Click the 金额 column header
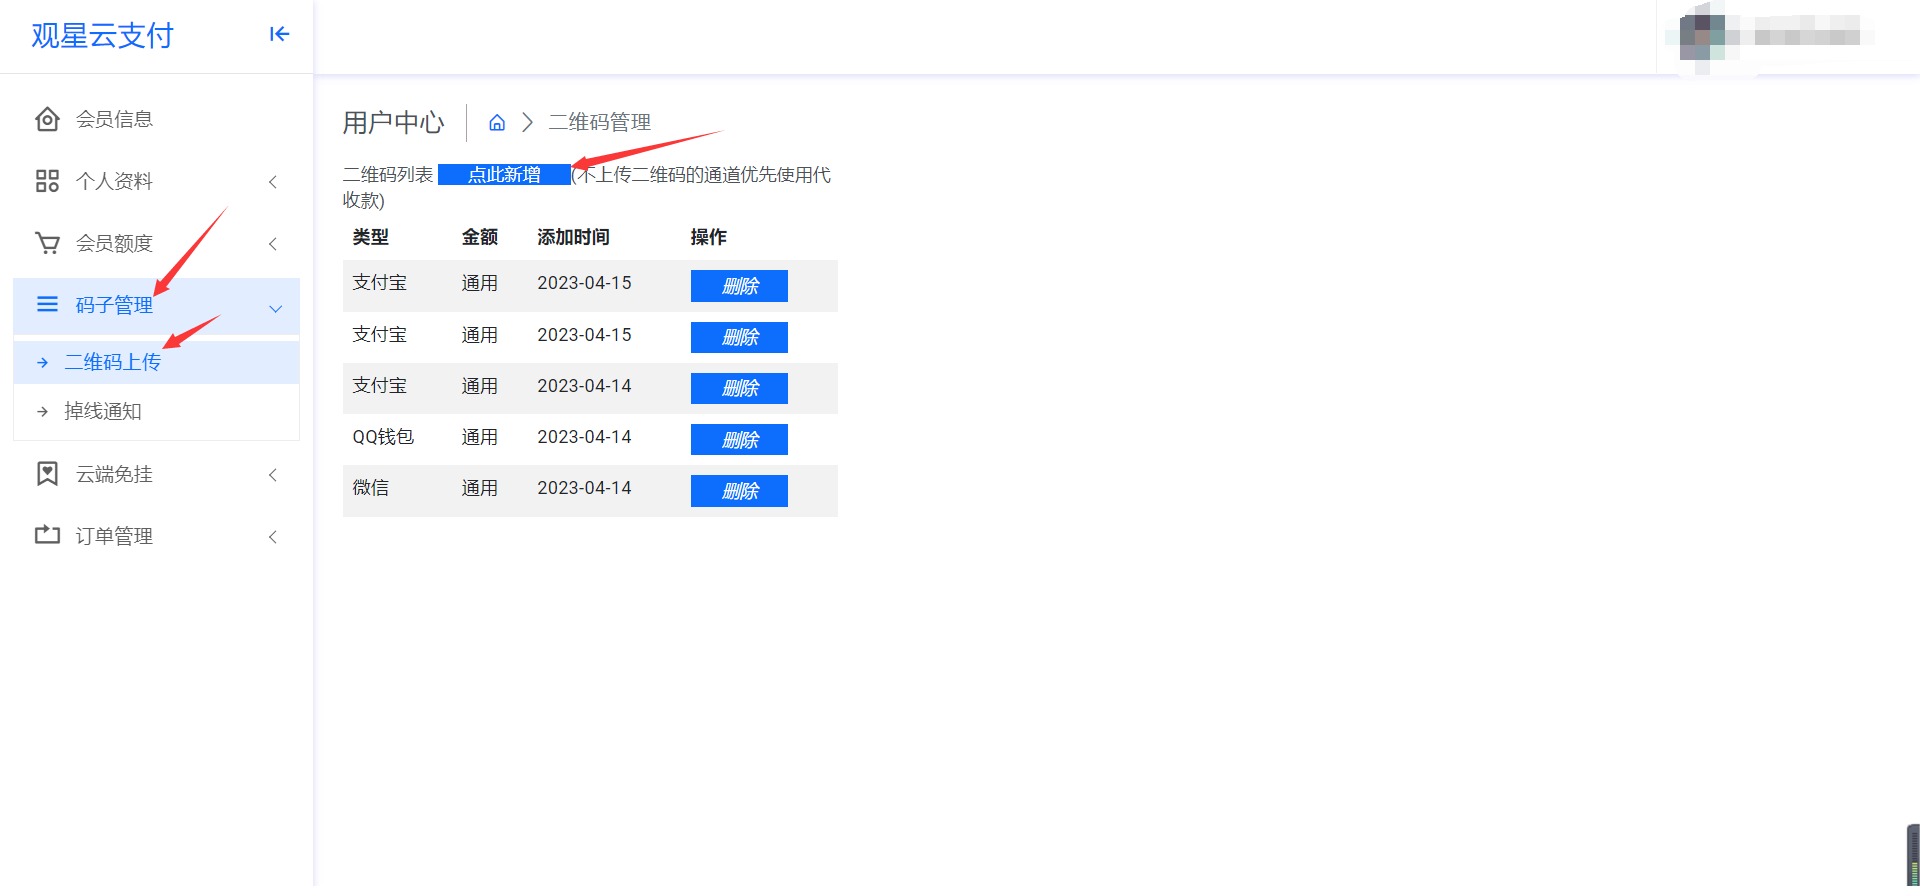 click(x=479, y=237)
